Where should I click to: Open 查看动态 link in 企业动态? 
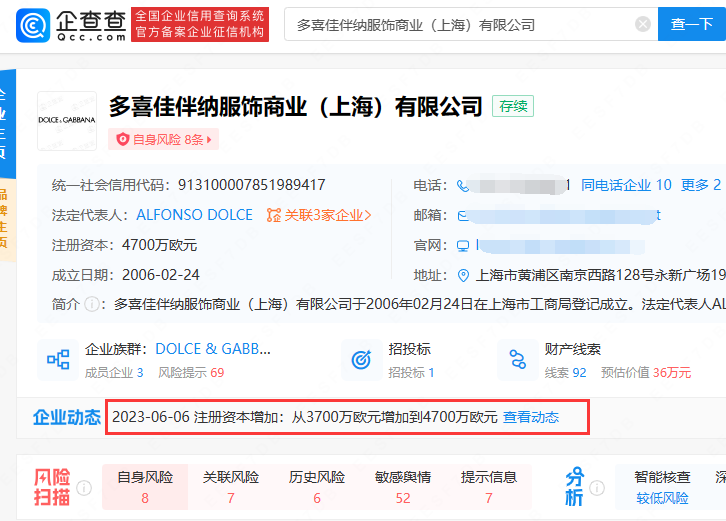[x=531, y=417]
